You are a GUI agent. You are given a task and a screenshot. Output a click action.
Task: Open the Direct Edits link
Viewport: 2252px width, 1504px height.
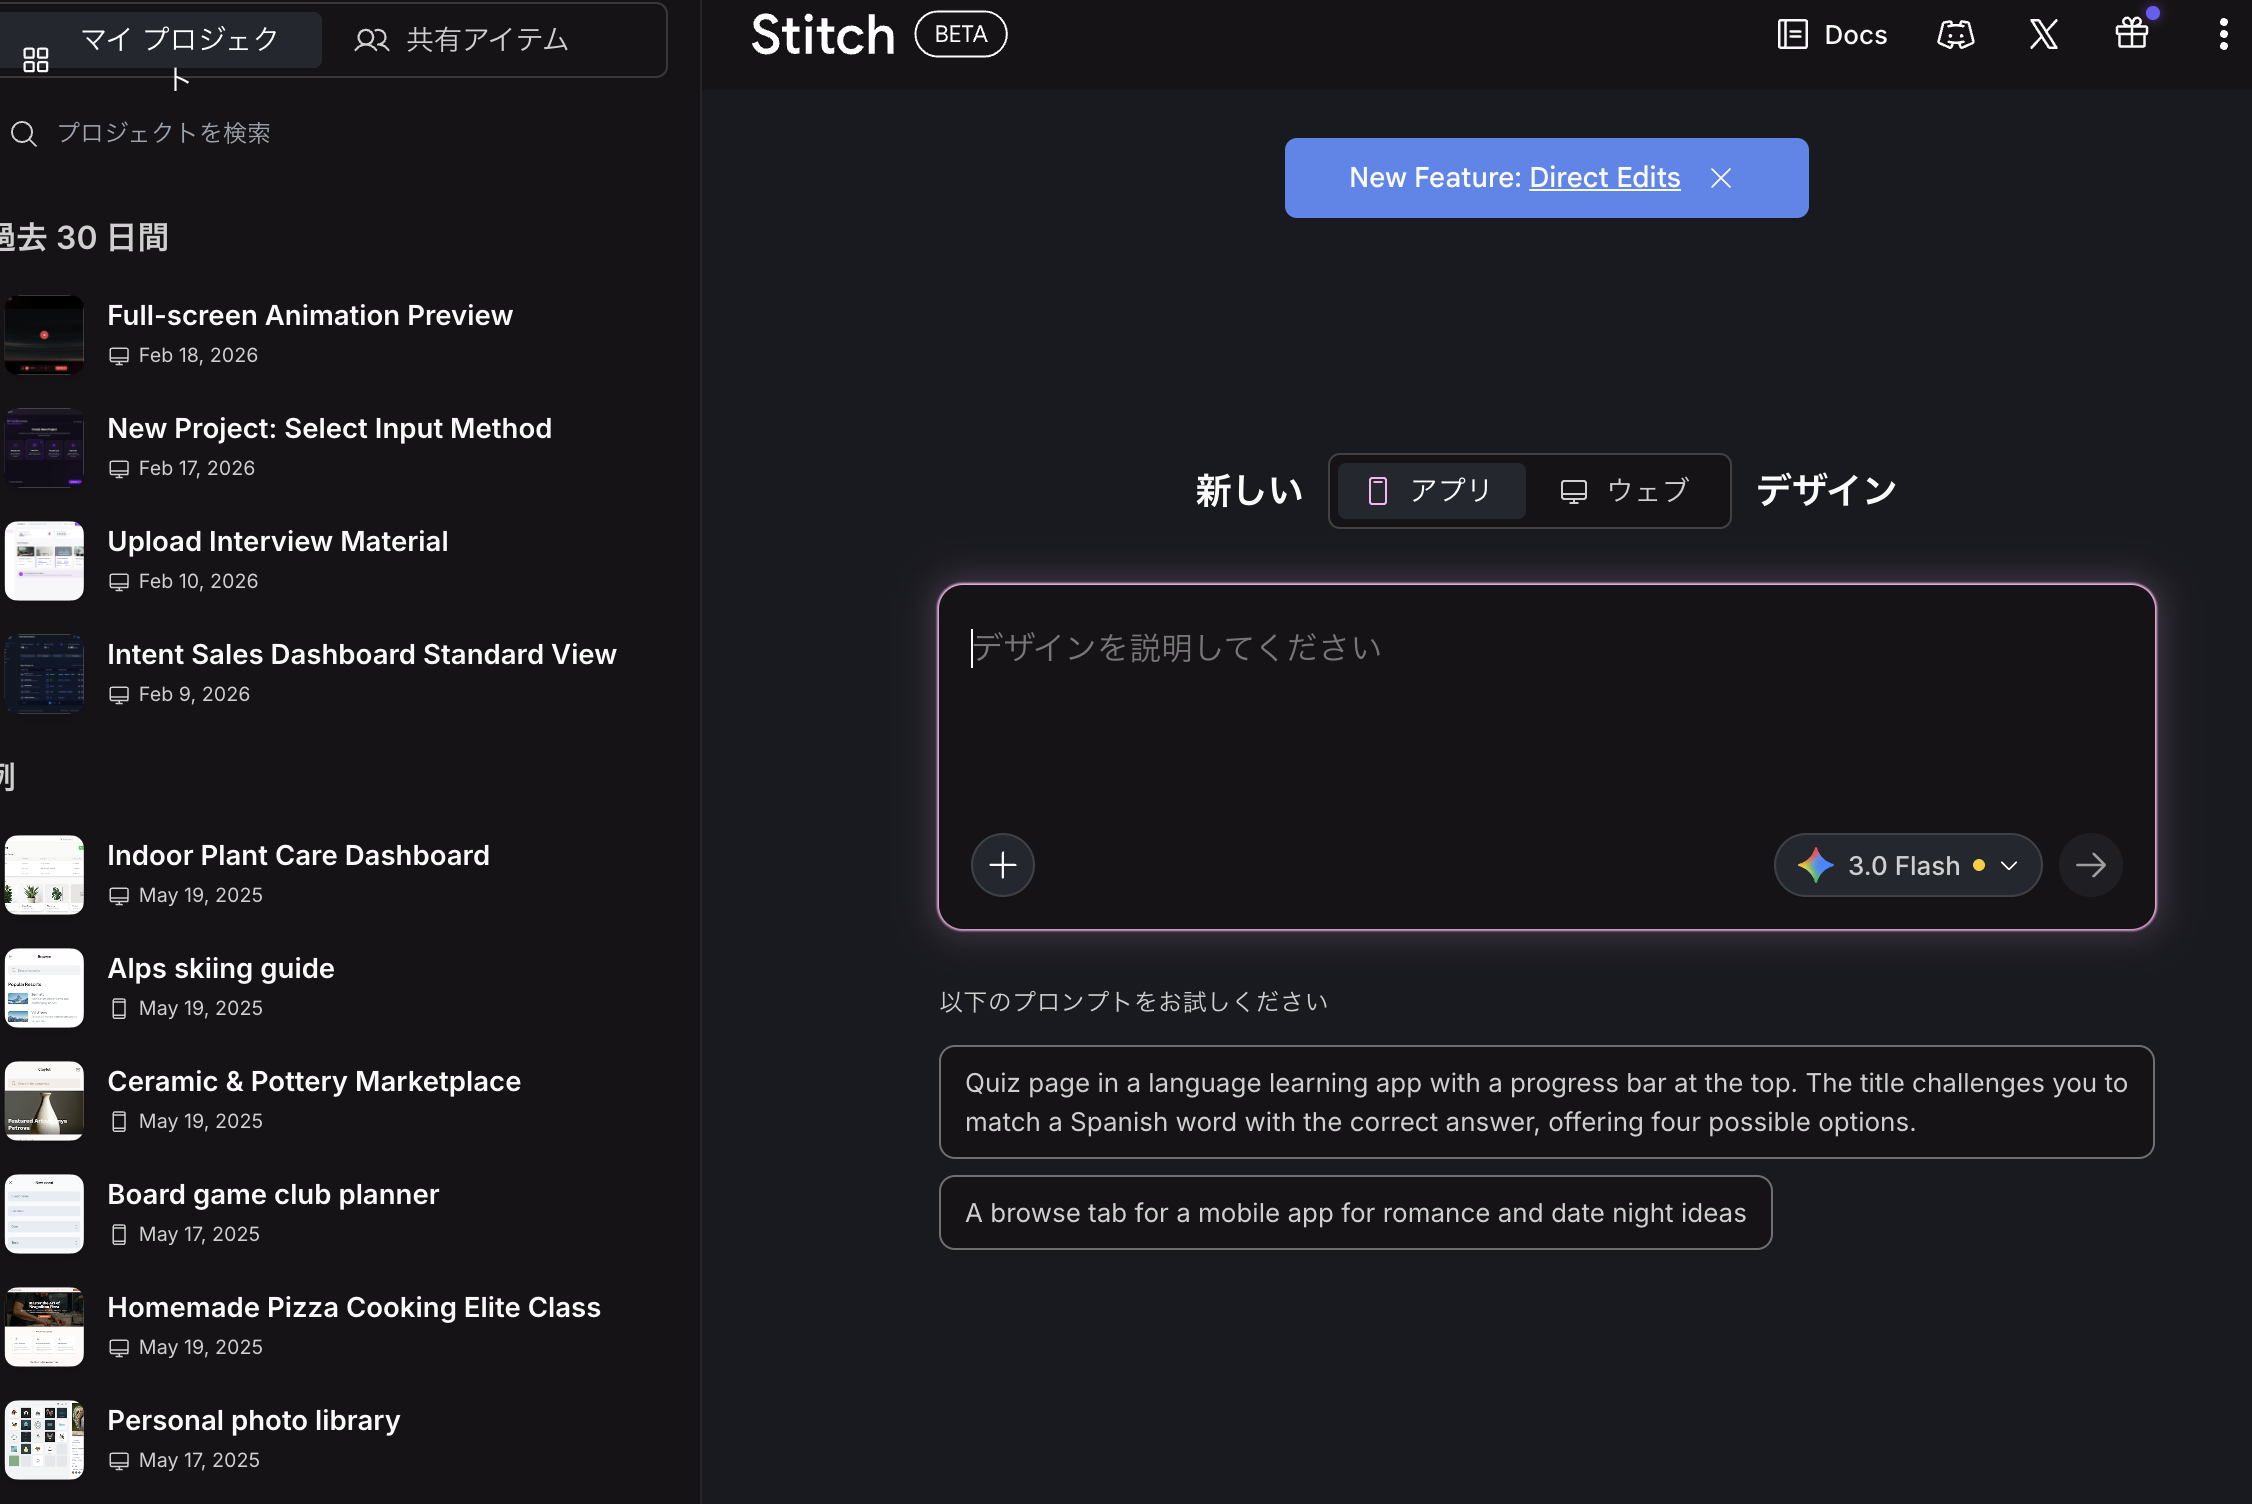pos(1604,178)
